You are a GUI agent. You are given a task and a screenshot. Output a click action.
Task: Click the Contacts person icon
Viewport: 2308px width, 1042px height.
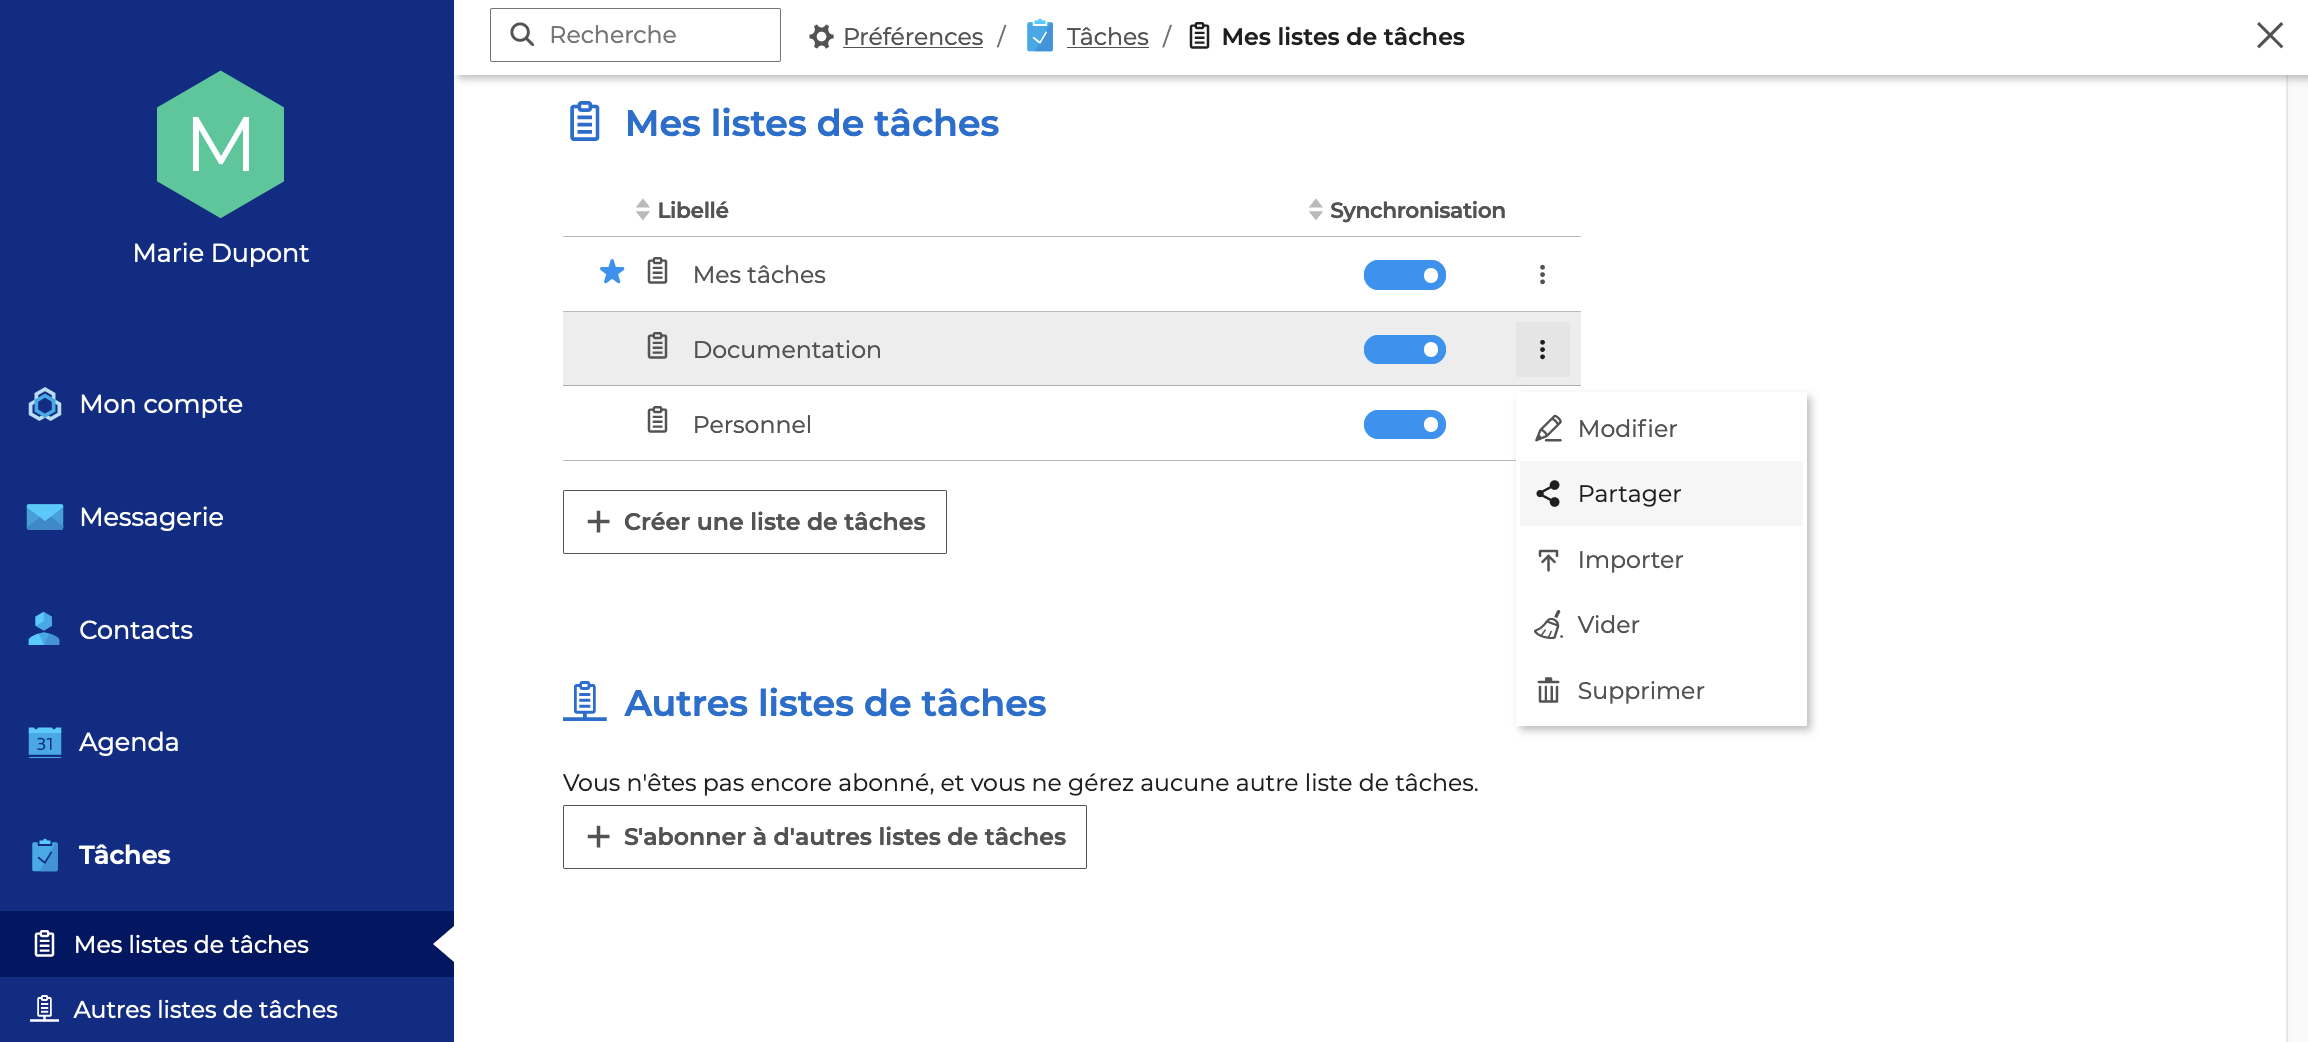click(x=44, y=629)
